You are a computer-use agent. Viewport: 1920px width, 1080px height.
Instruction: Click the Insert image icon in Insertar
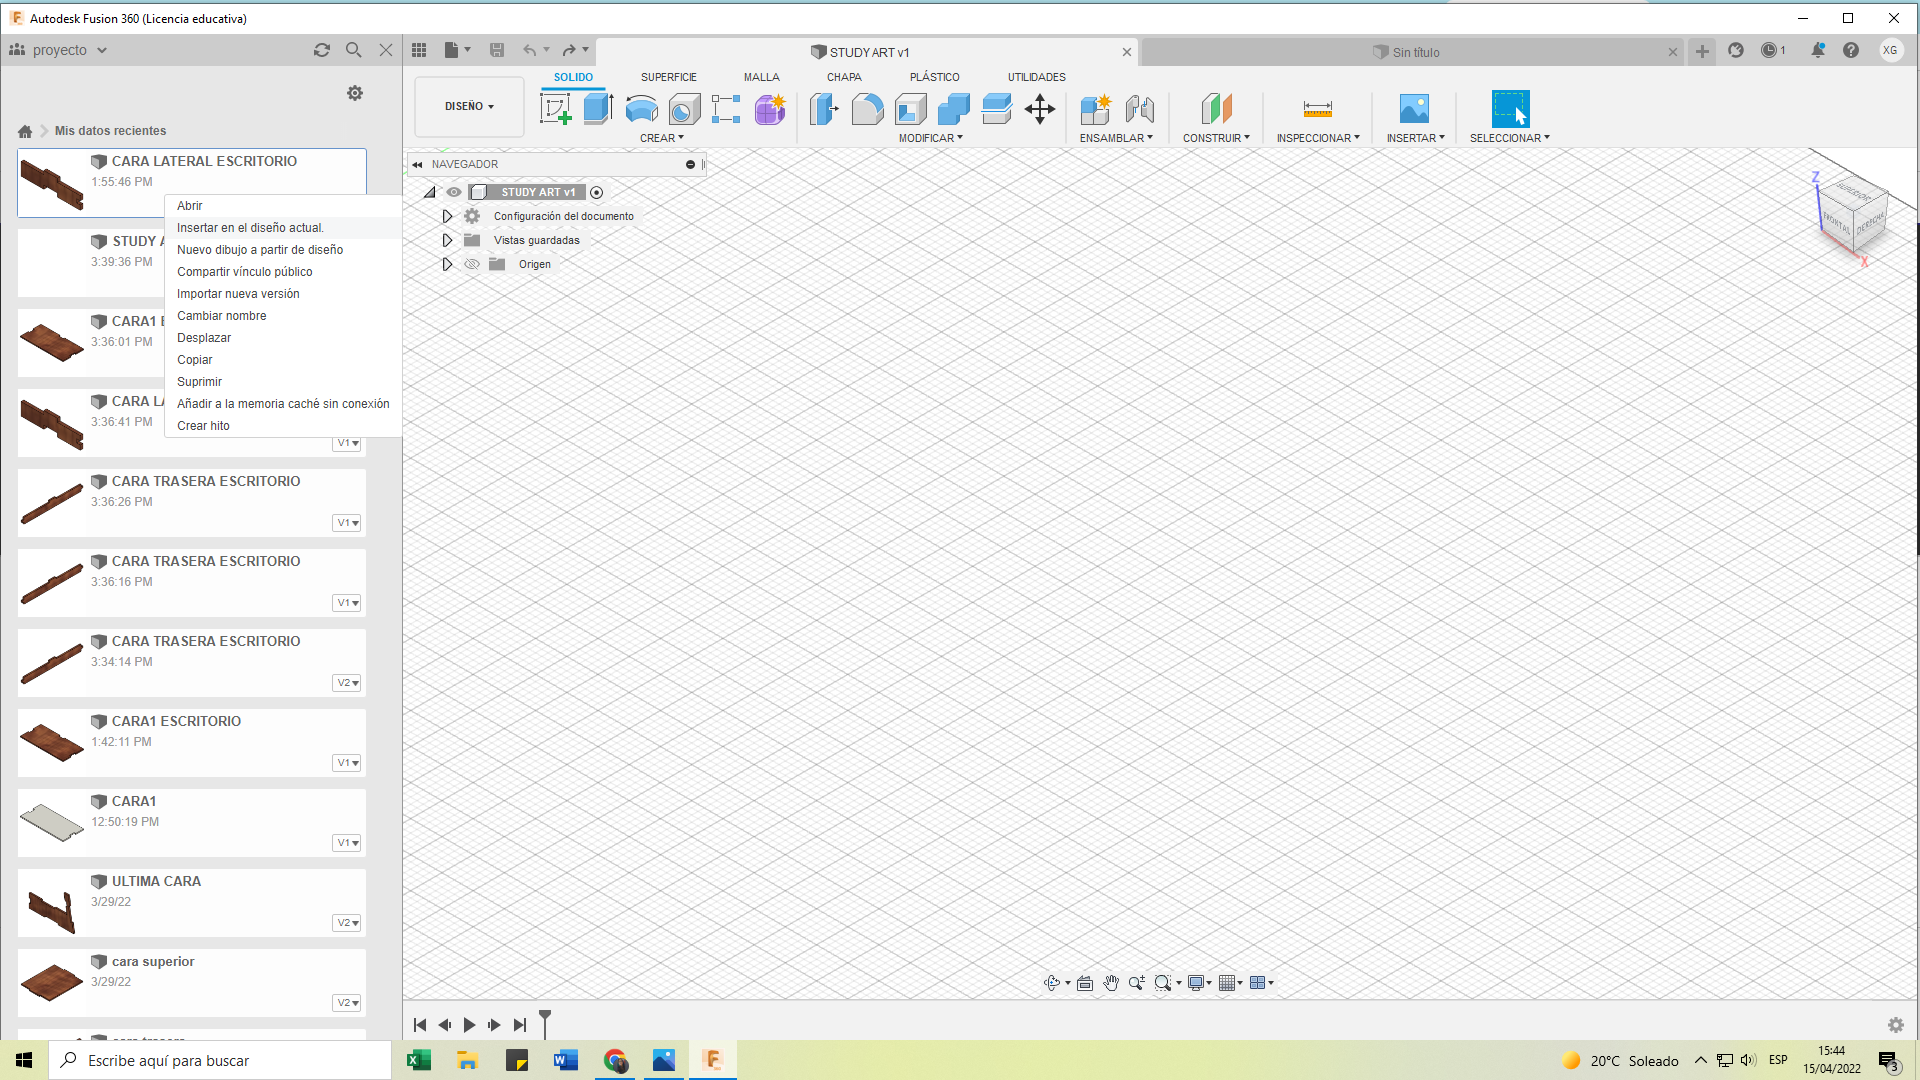click(x=1414, y=108)
